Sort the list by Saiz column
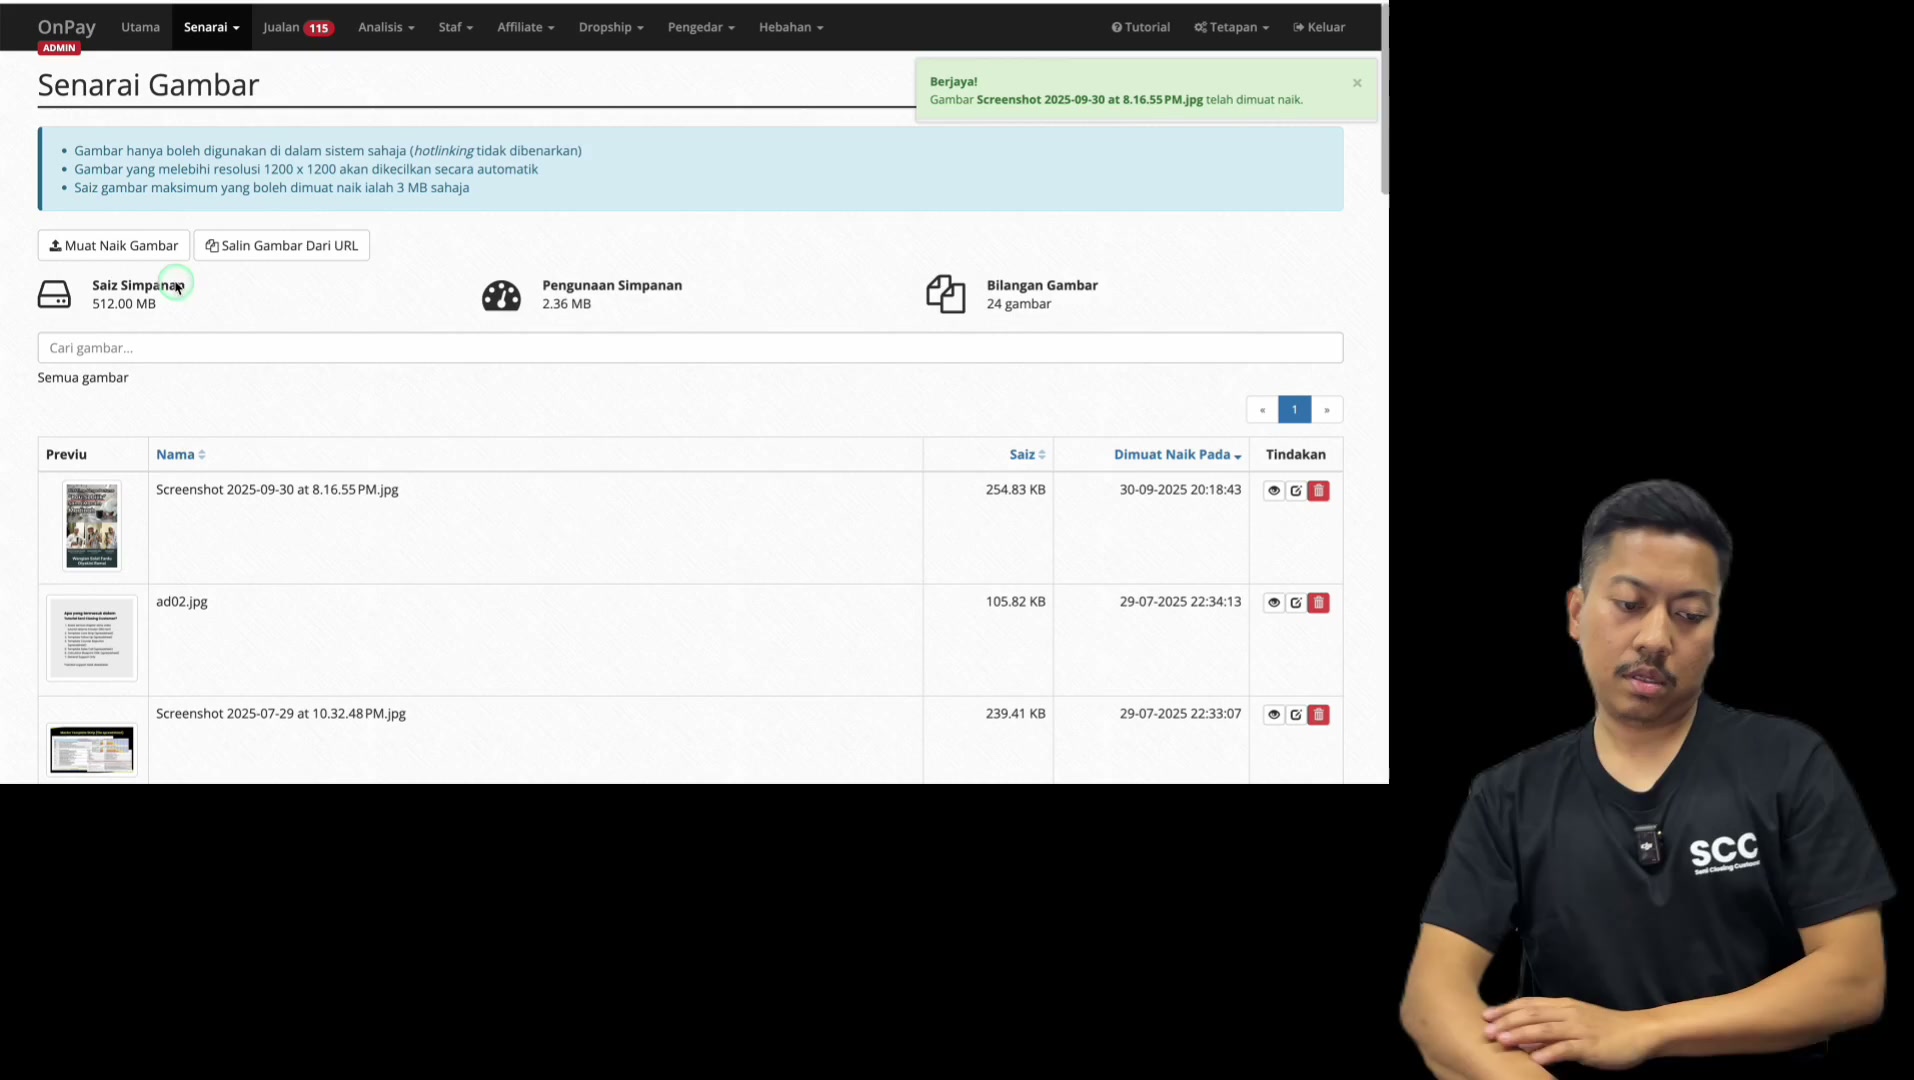 [x=1027, y=454]
